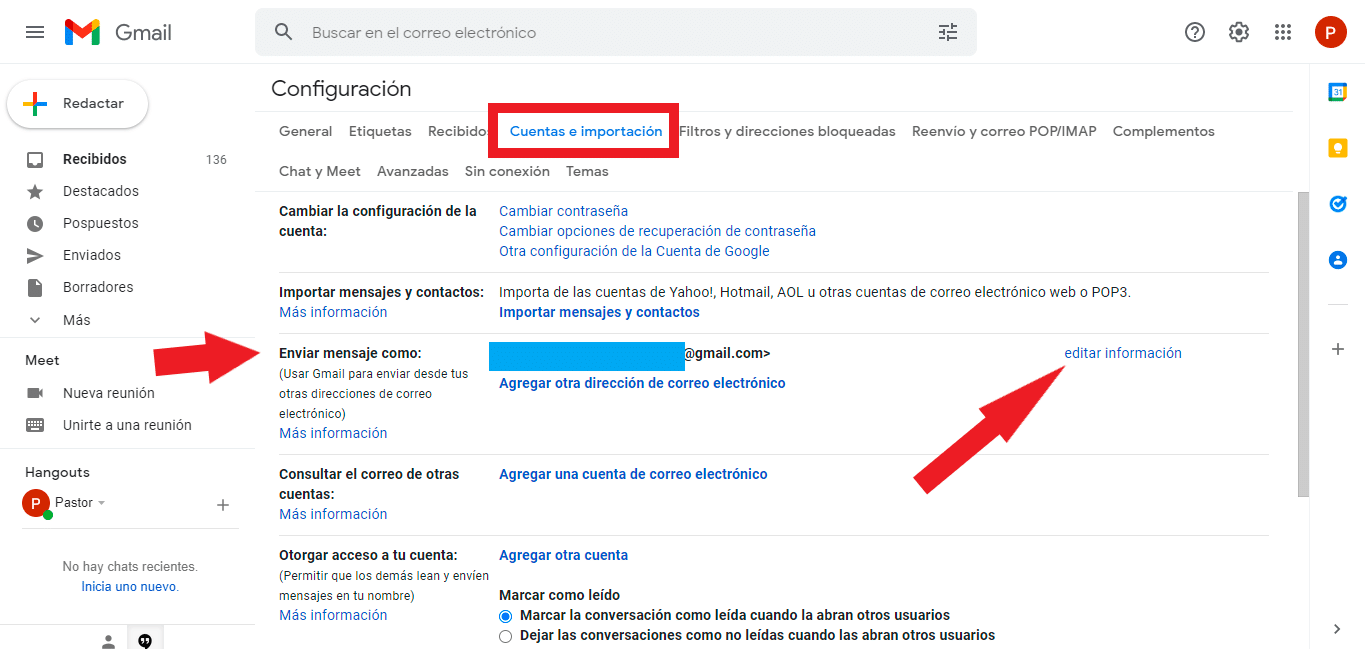This screenshot has height=649, width=1365.
Task: Open Gmail settings gear
Action: point(1239,31)
